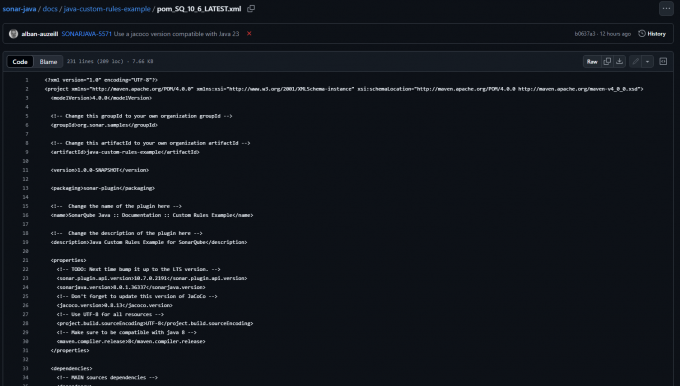Image resolution: width=680 pixels, height=386 pixels.
Task: Switch to the Code view tab
Action: pos(20,62)
